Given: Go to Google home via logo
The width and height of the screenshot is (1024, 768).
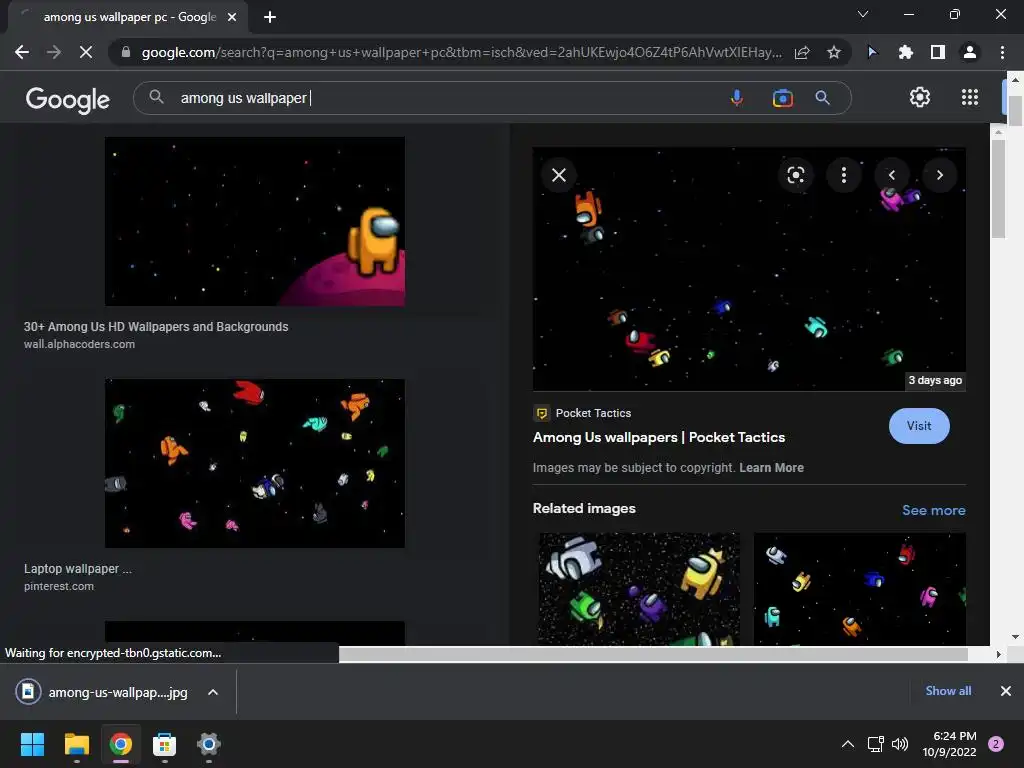Looking at the screenshot, I should click(67, 99).
